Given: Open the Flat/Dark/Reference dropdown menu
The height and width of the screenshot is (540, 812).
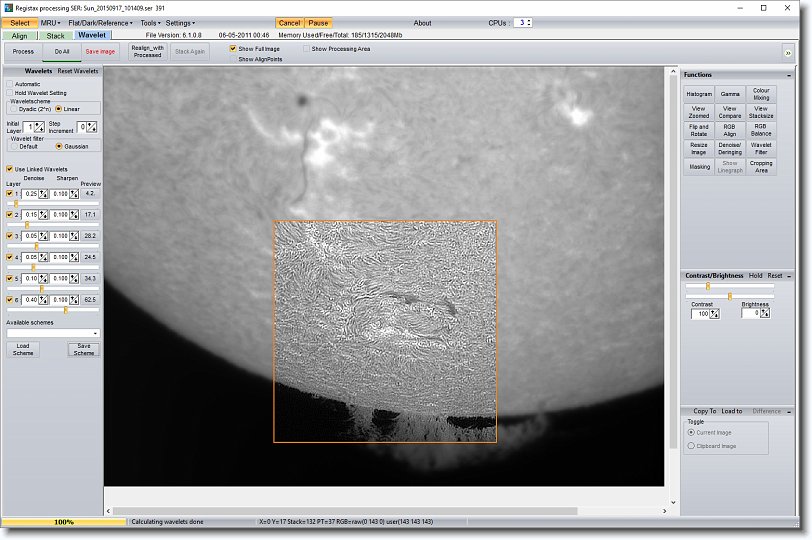Looking at the screenshot, I should (100, 23).
